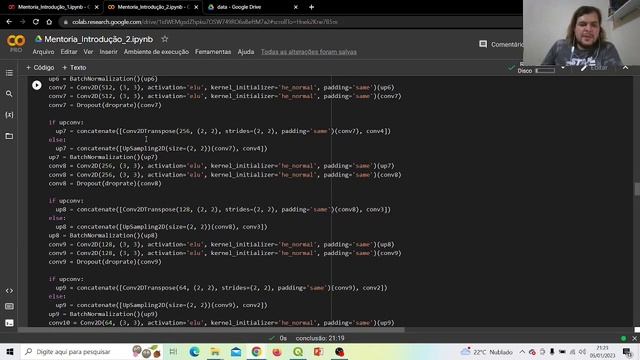Dismiss the bottom status bar with X
The width and height of the screenshot is (640, 360).
pos(634,338)
